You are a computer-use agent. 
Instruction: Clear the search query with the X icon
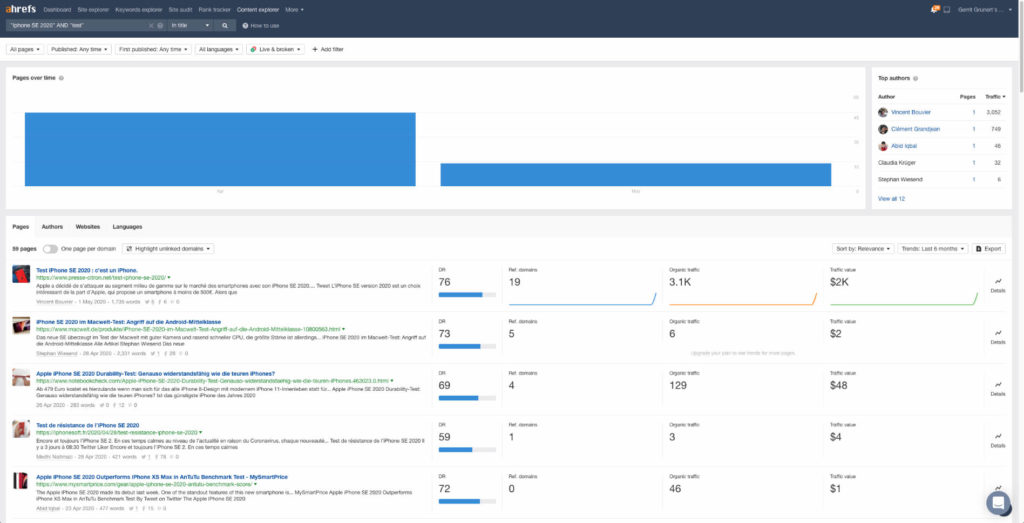pos(151,25)
